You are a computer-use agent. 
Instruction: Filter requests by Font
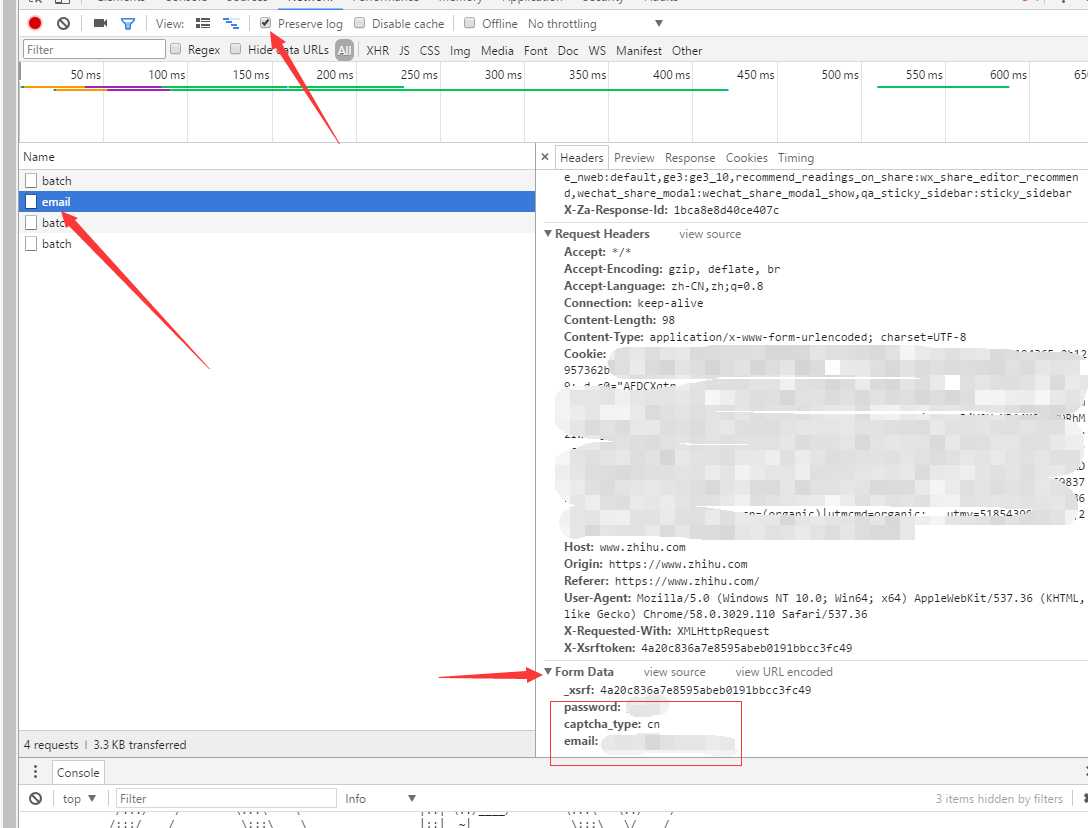535,50
